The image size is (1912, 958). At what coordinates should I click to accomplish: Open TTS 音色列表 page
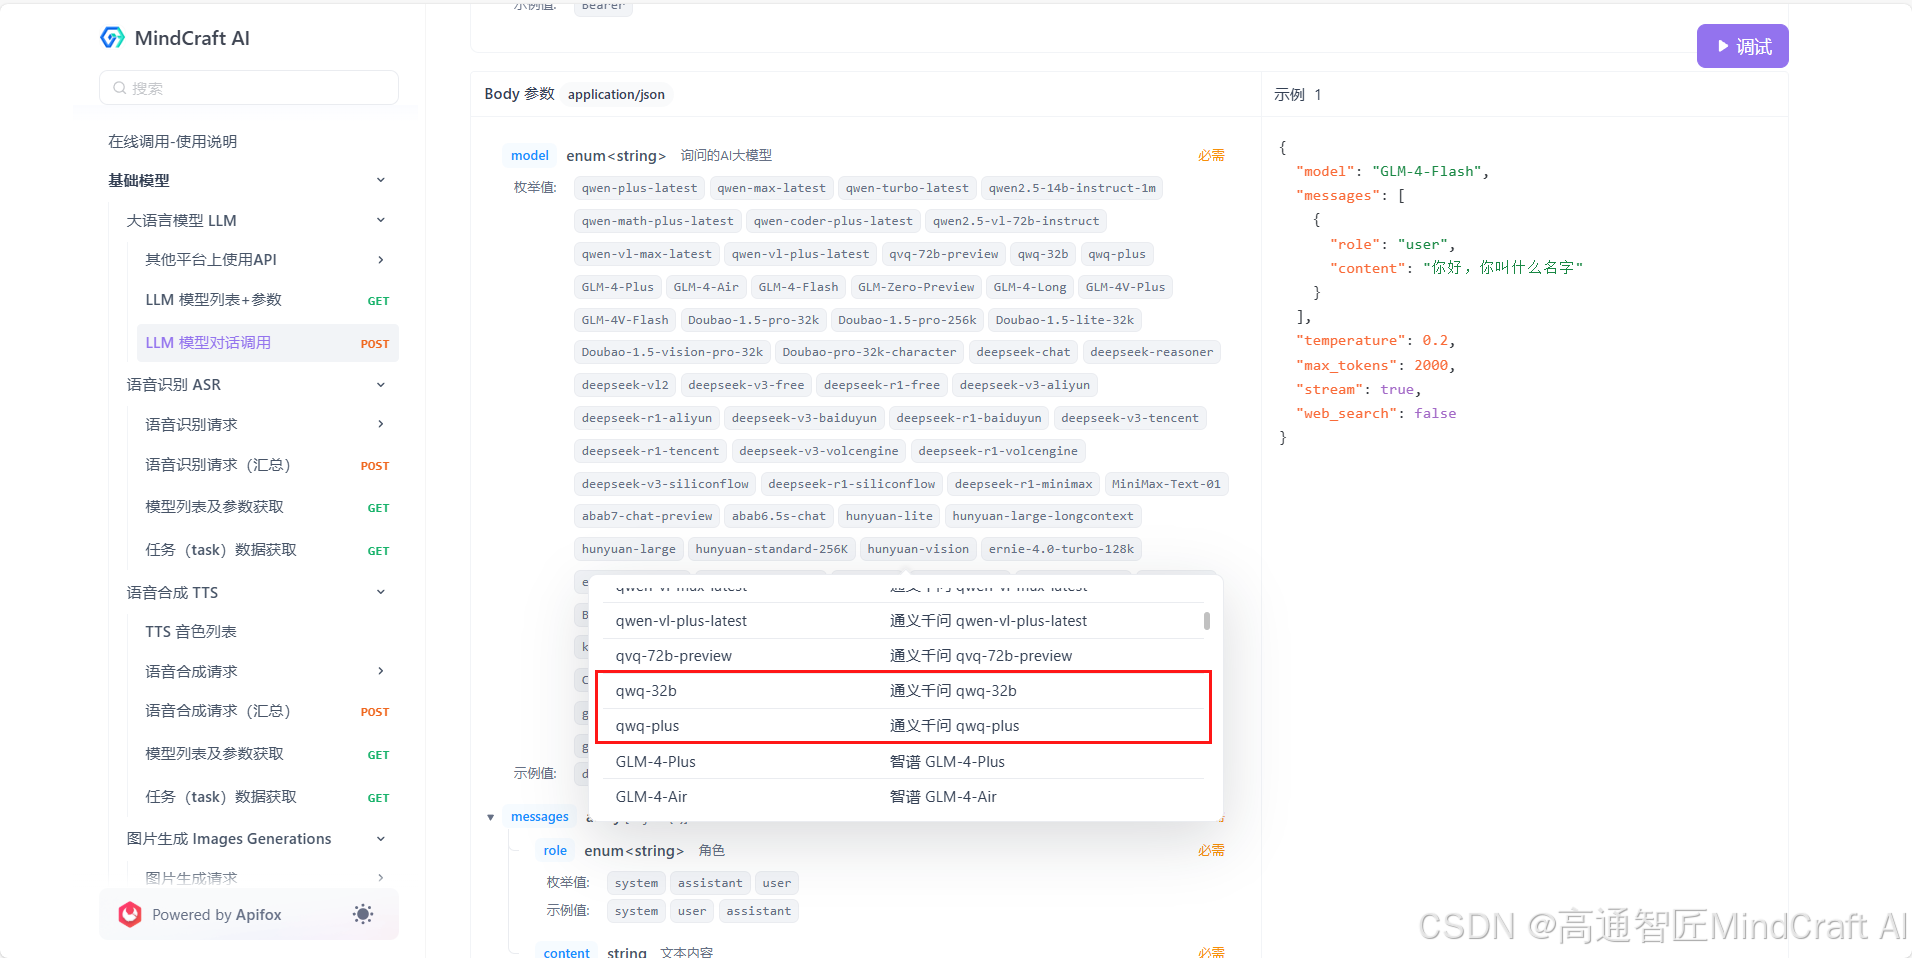pyautogui.click(x=191, y=632)
